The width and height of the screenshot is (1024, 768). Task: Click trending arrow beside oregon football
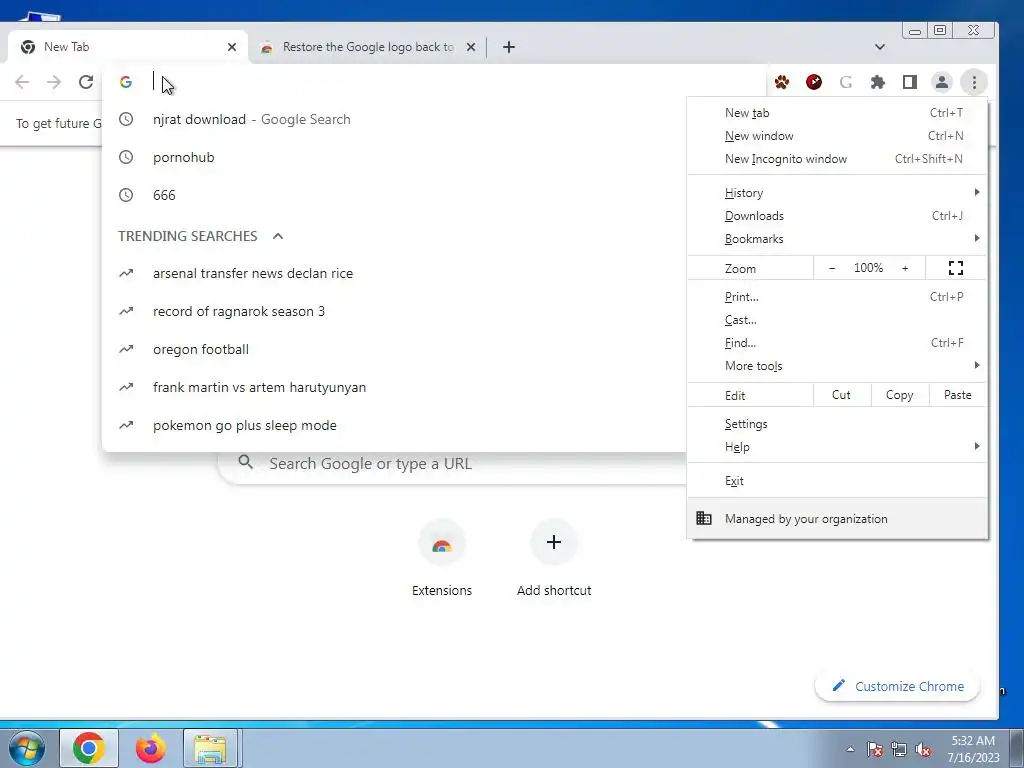126,349
